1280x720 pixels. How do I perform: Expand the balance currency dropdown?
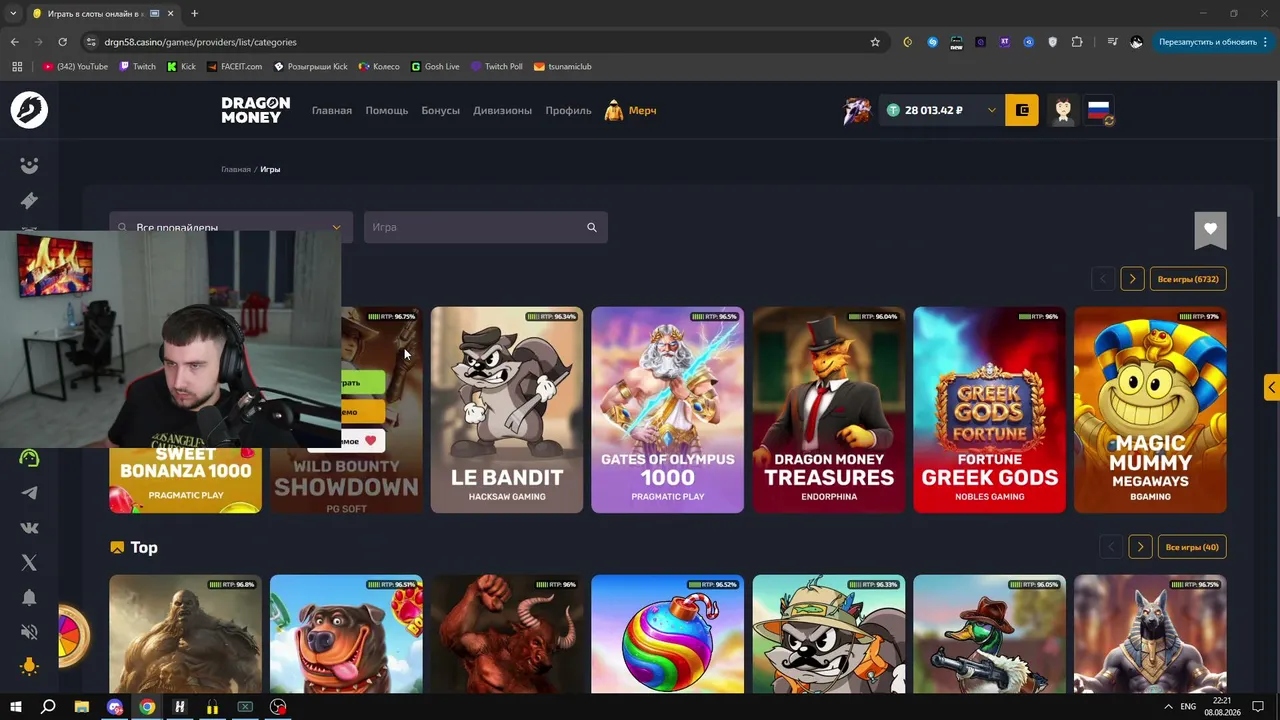pyautogui.click(x=991, y=110)
